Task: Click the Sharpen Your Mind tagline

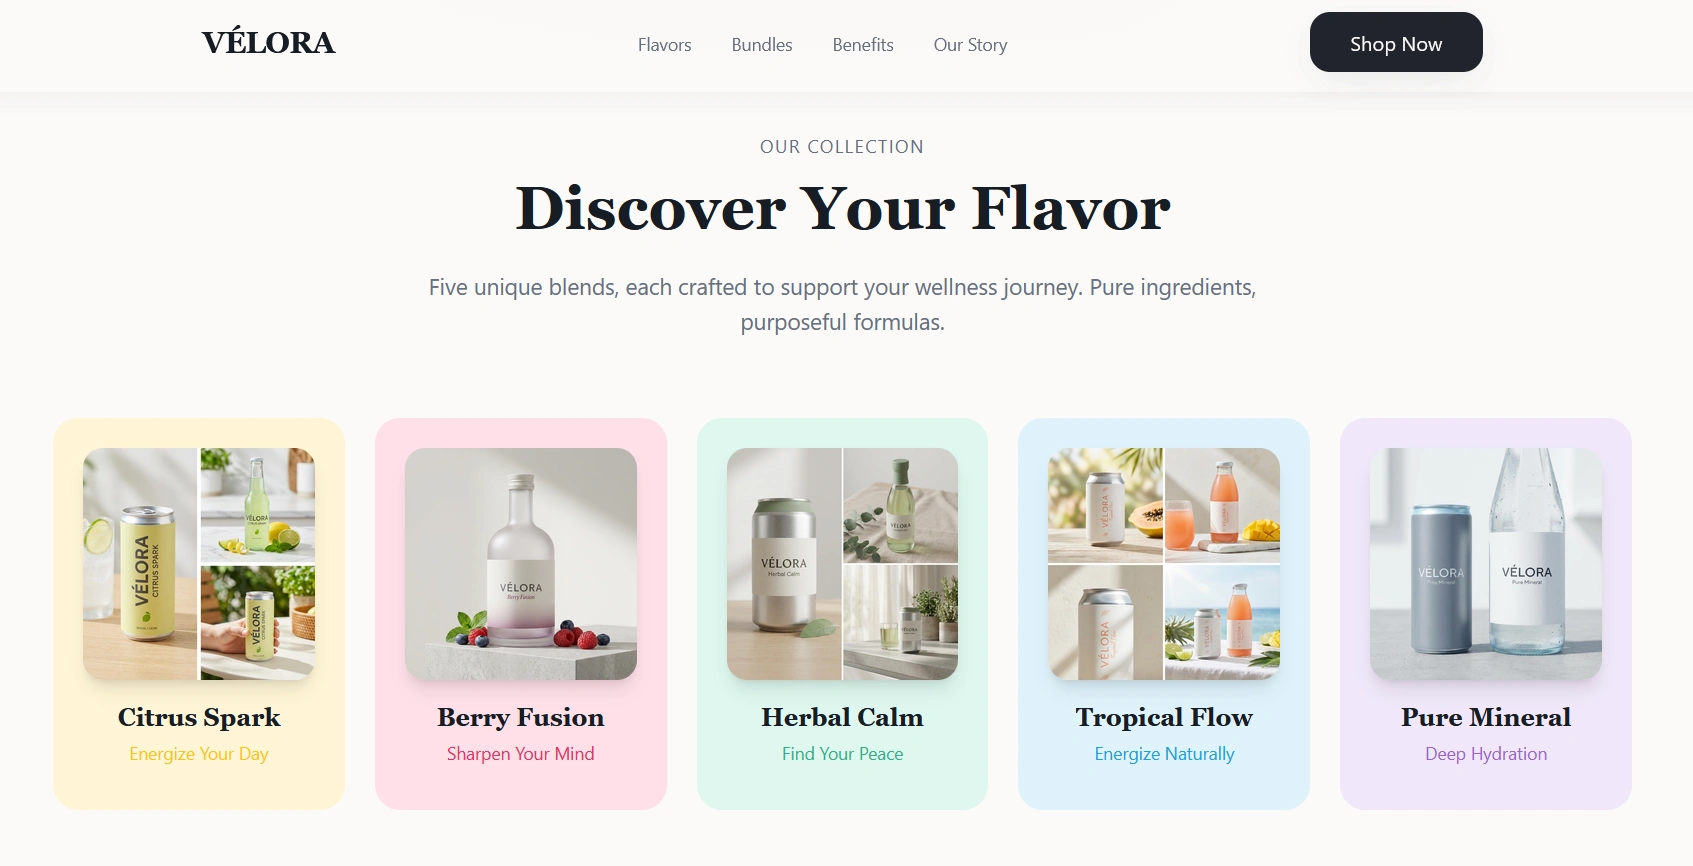Action: tap(521, 754)
